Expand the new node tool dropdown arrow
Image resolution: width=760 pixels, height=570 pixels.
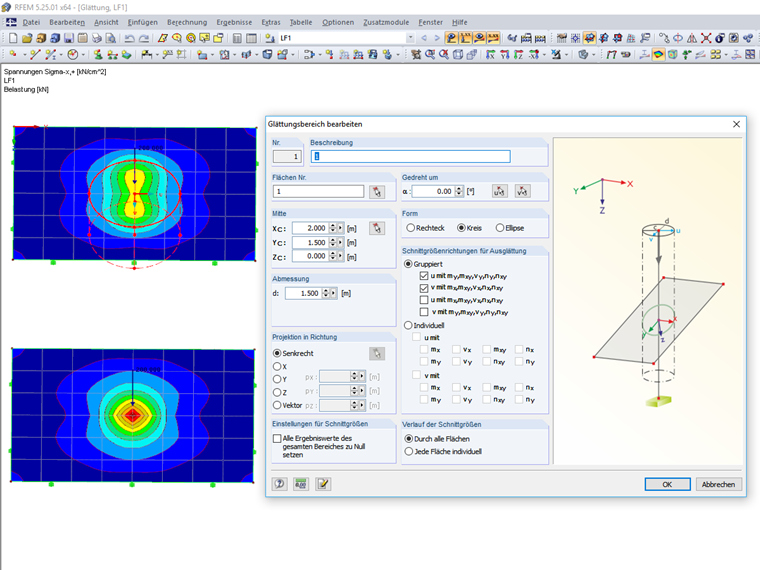click(x=25, y=55)
